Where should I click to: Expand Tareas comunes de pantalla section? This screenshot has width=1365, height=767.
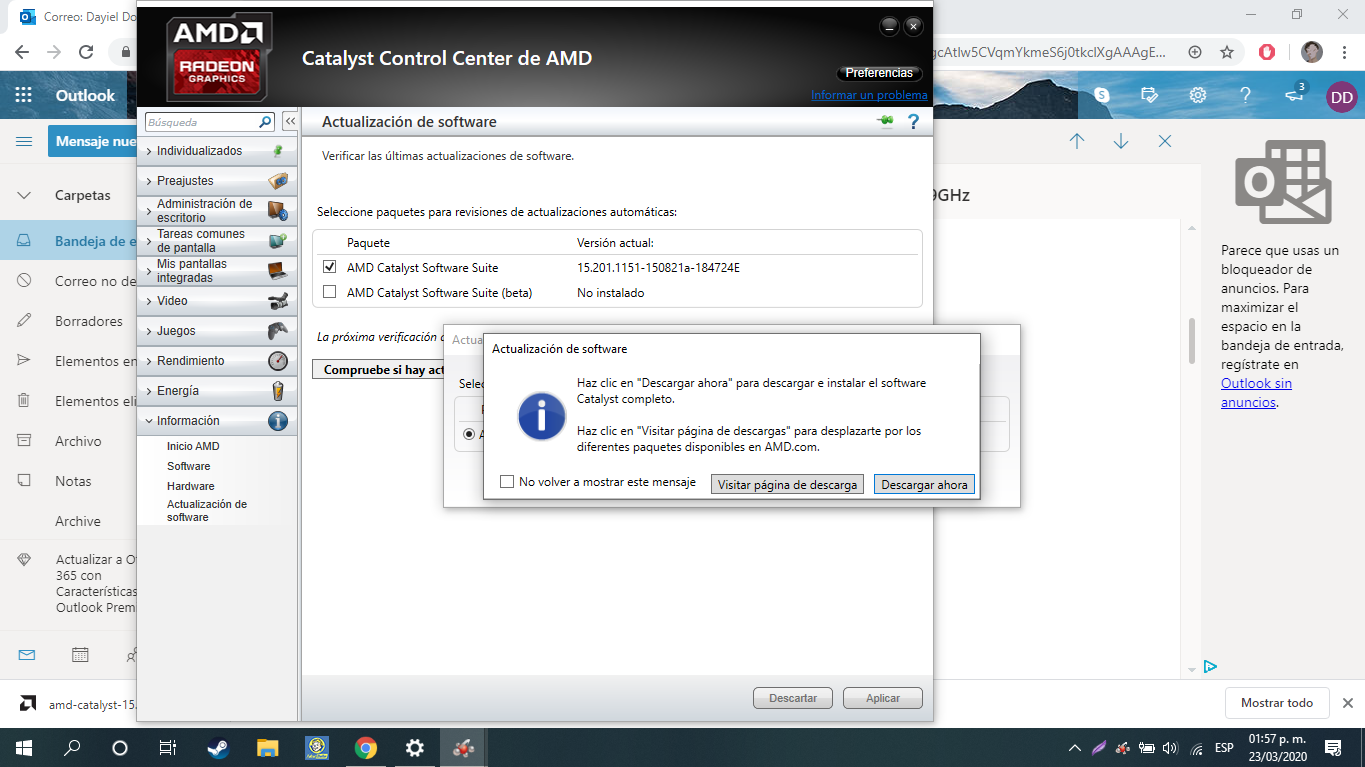(x=149, y=241)
